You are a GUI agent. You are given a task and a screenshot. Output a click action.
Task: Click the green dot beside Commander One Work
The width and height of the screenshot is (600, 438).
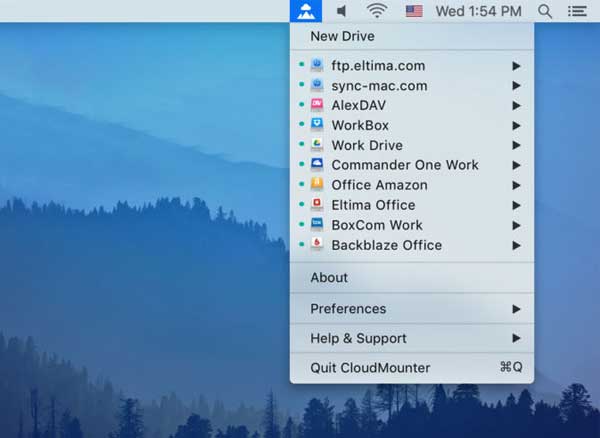pyautogui.click(x=302, y=164)
